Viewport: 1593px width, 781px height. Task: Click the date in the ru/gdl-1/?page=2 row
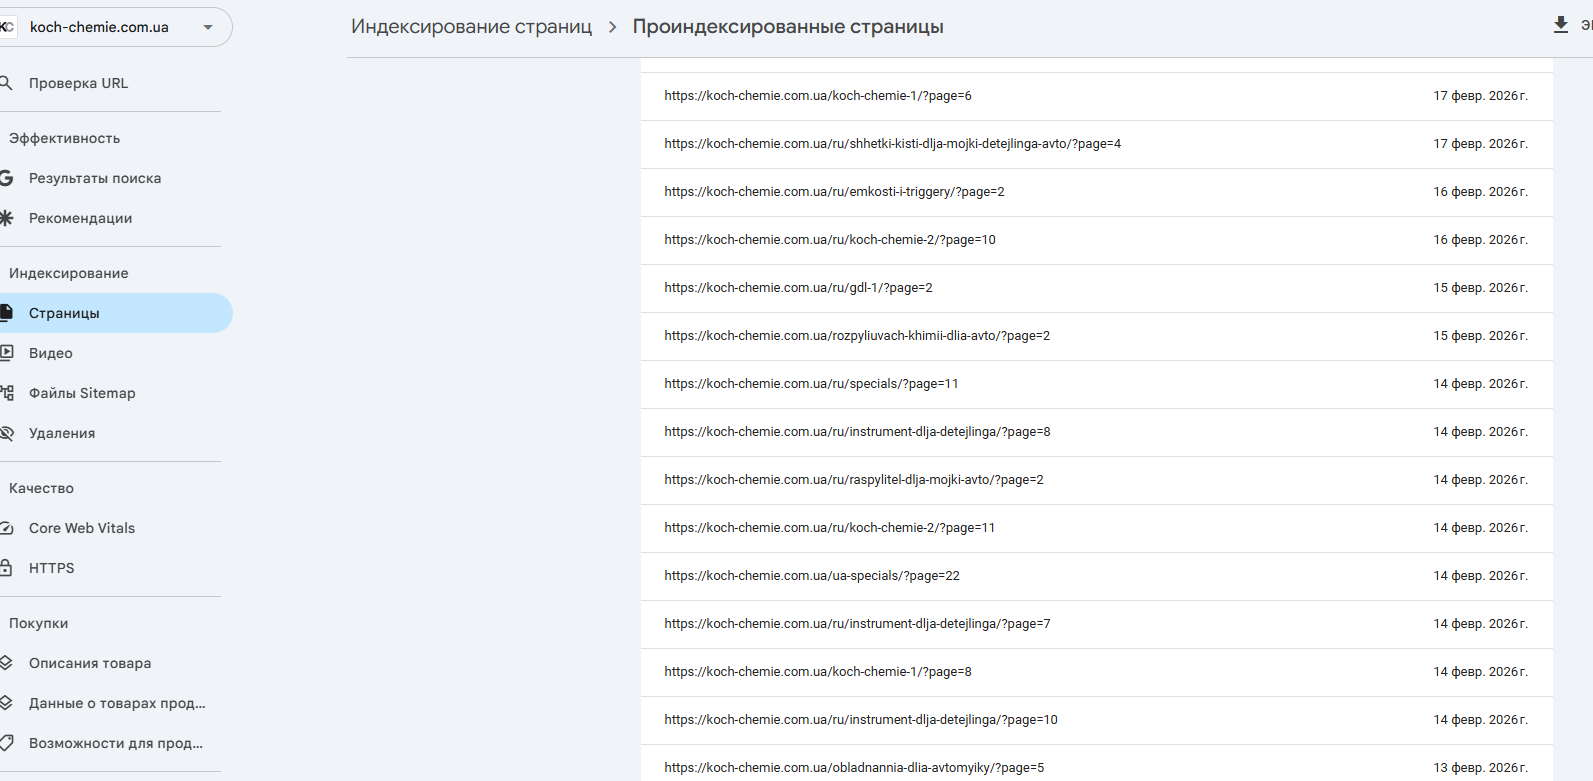[x=1480, y=288]
